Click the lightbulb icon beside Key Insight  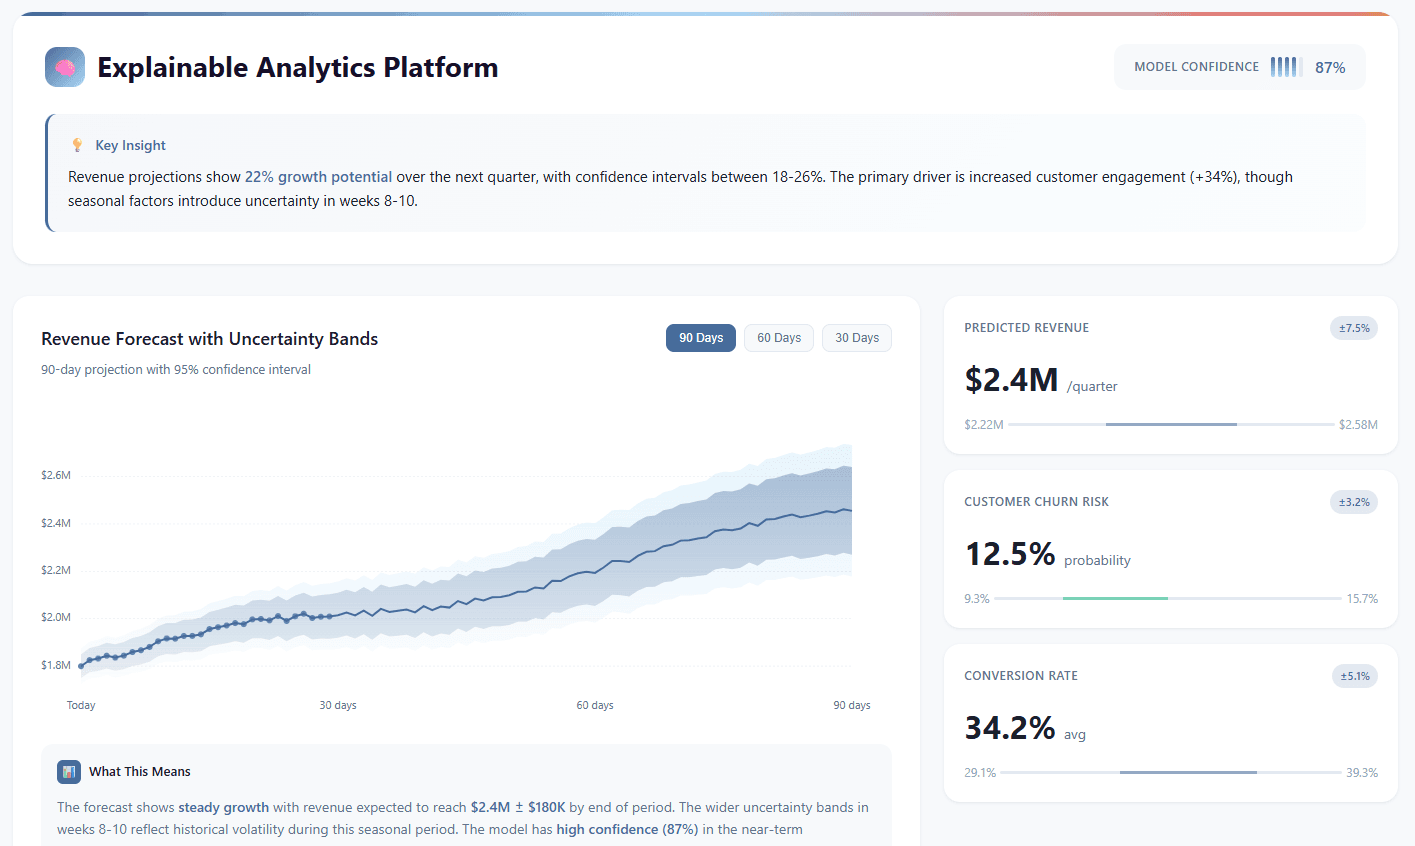click(x=77, y=144)
